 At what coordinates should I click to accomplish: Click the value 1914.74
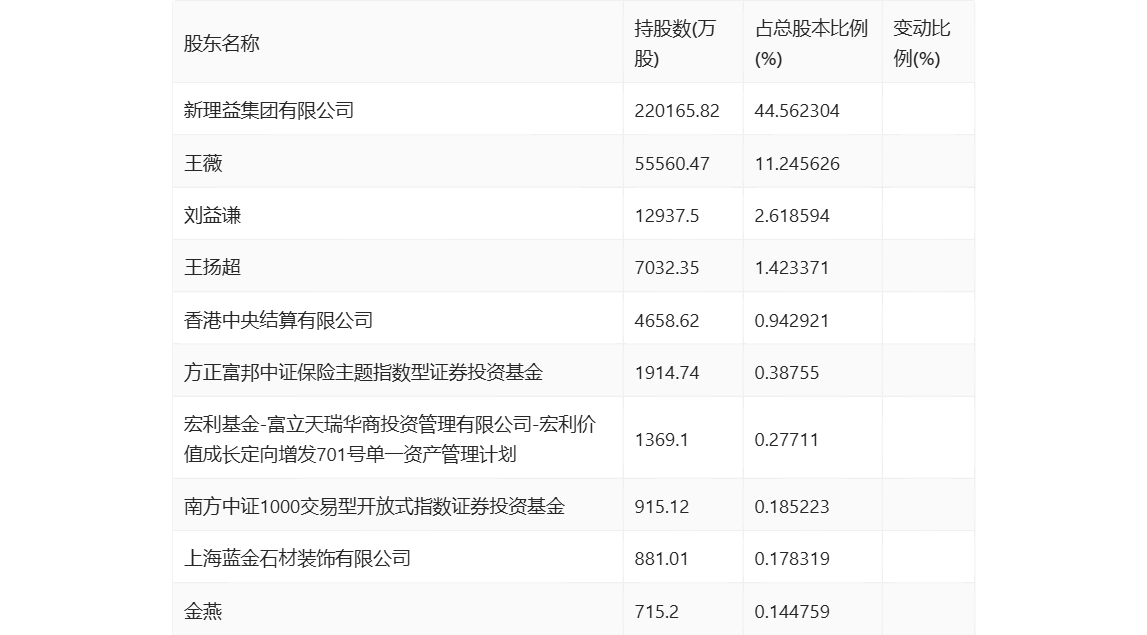pyautogui.click(x=666, y=372)
